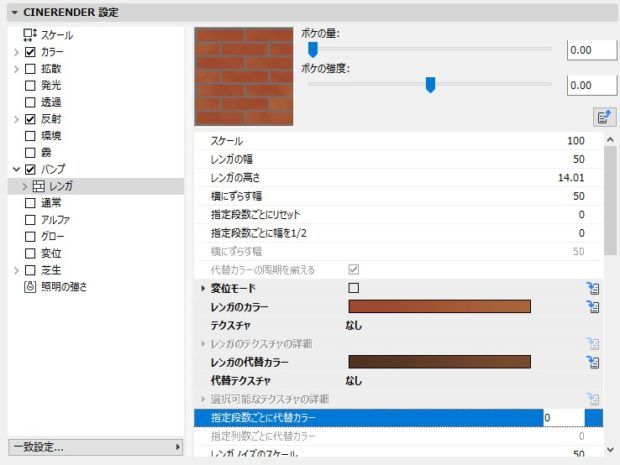
Task: Expand the 拡散 channel tree arrow
Action: 16,69
